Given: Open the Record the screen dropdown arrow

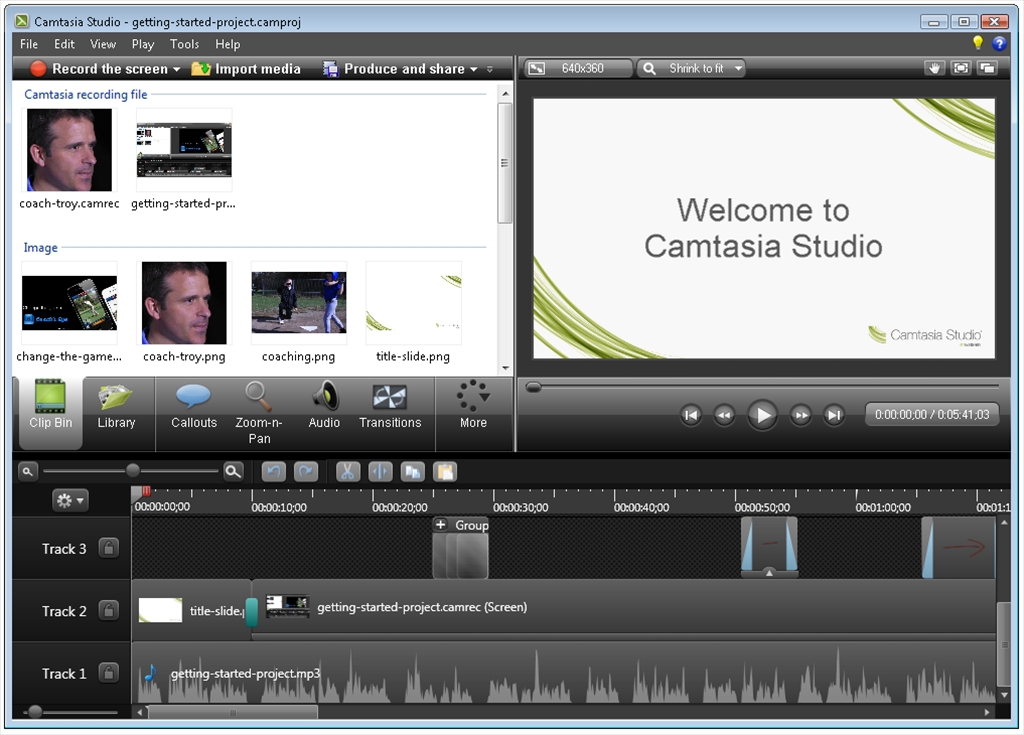Looking at the screenshot, I should coord(176,68).
